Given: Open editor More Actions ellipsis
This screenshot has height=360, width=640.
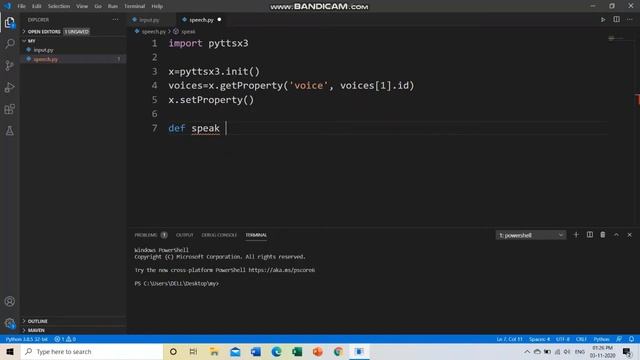Looking at the screenshot, I should [x=629, y=20].
